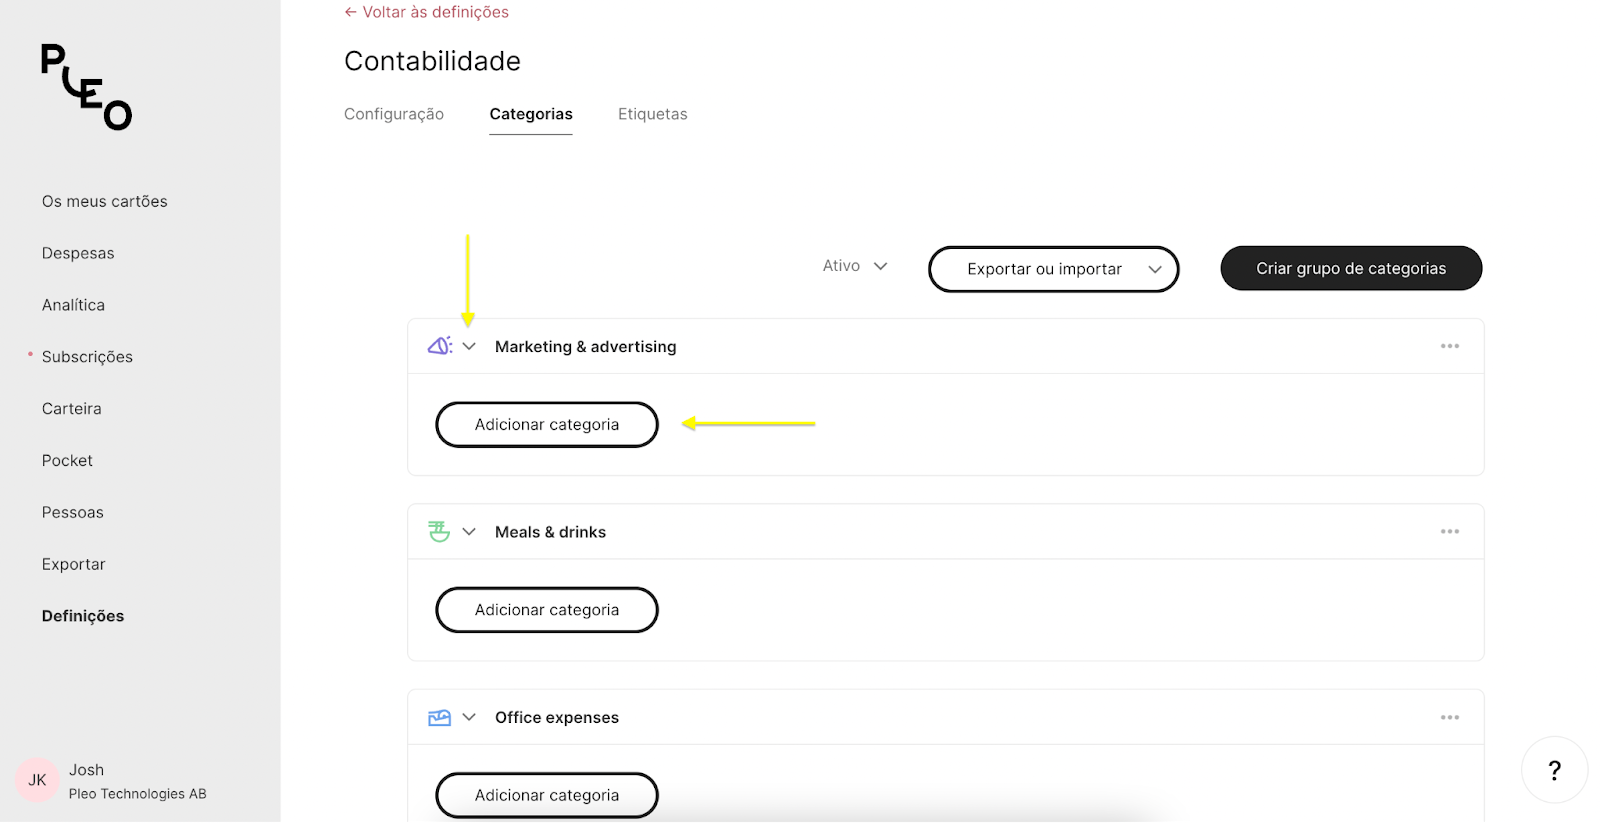Open Subscrições in the sidebar

pyautogui.click(x=87, y=357)
